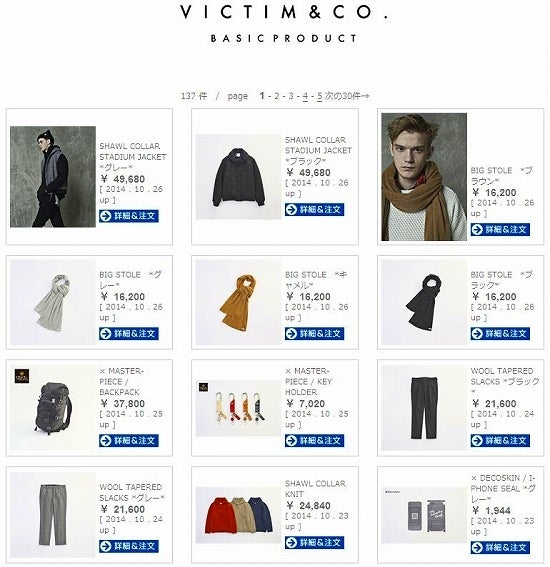Click order button for black Stadium Jacket

[314, 210]
